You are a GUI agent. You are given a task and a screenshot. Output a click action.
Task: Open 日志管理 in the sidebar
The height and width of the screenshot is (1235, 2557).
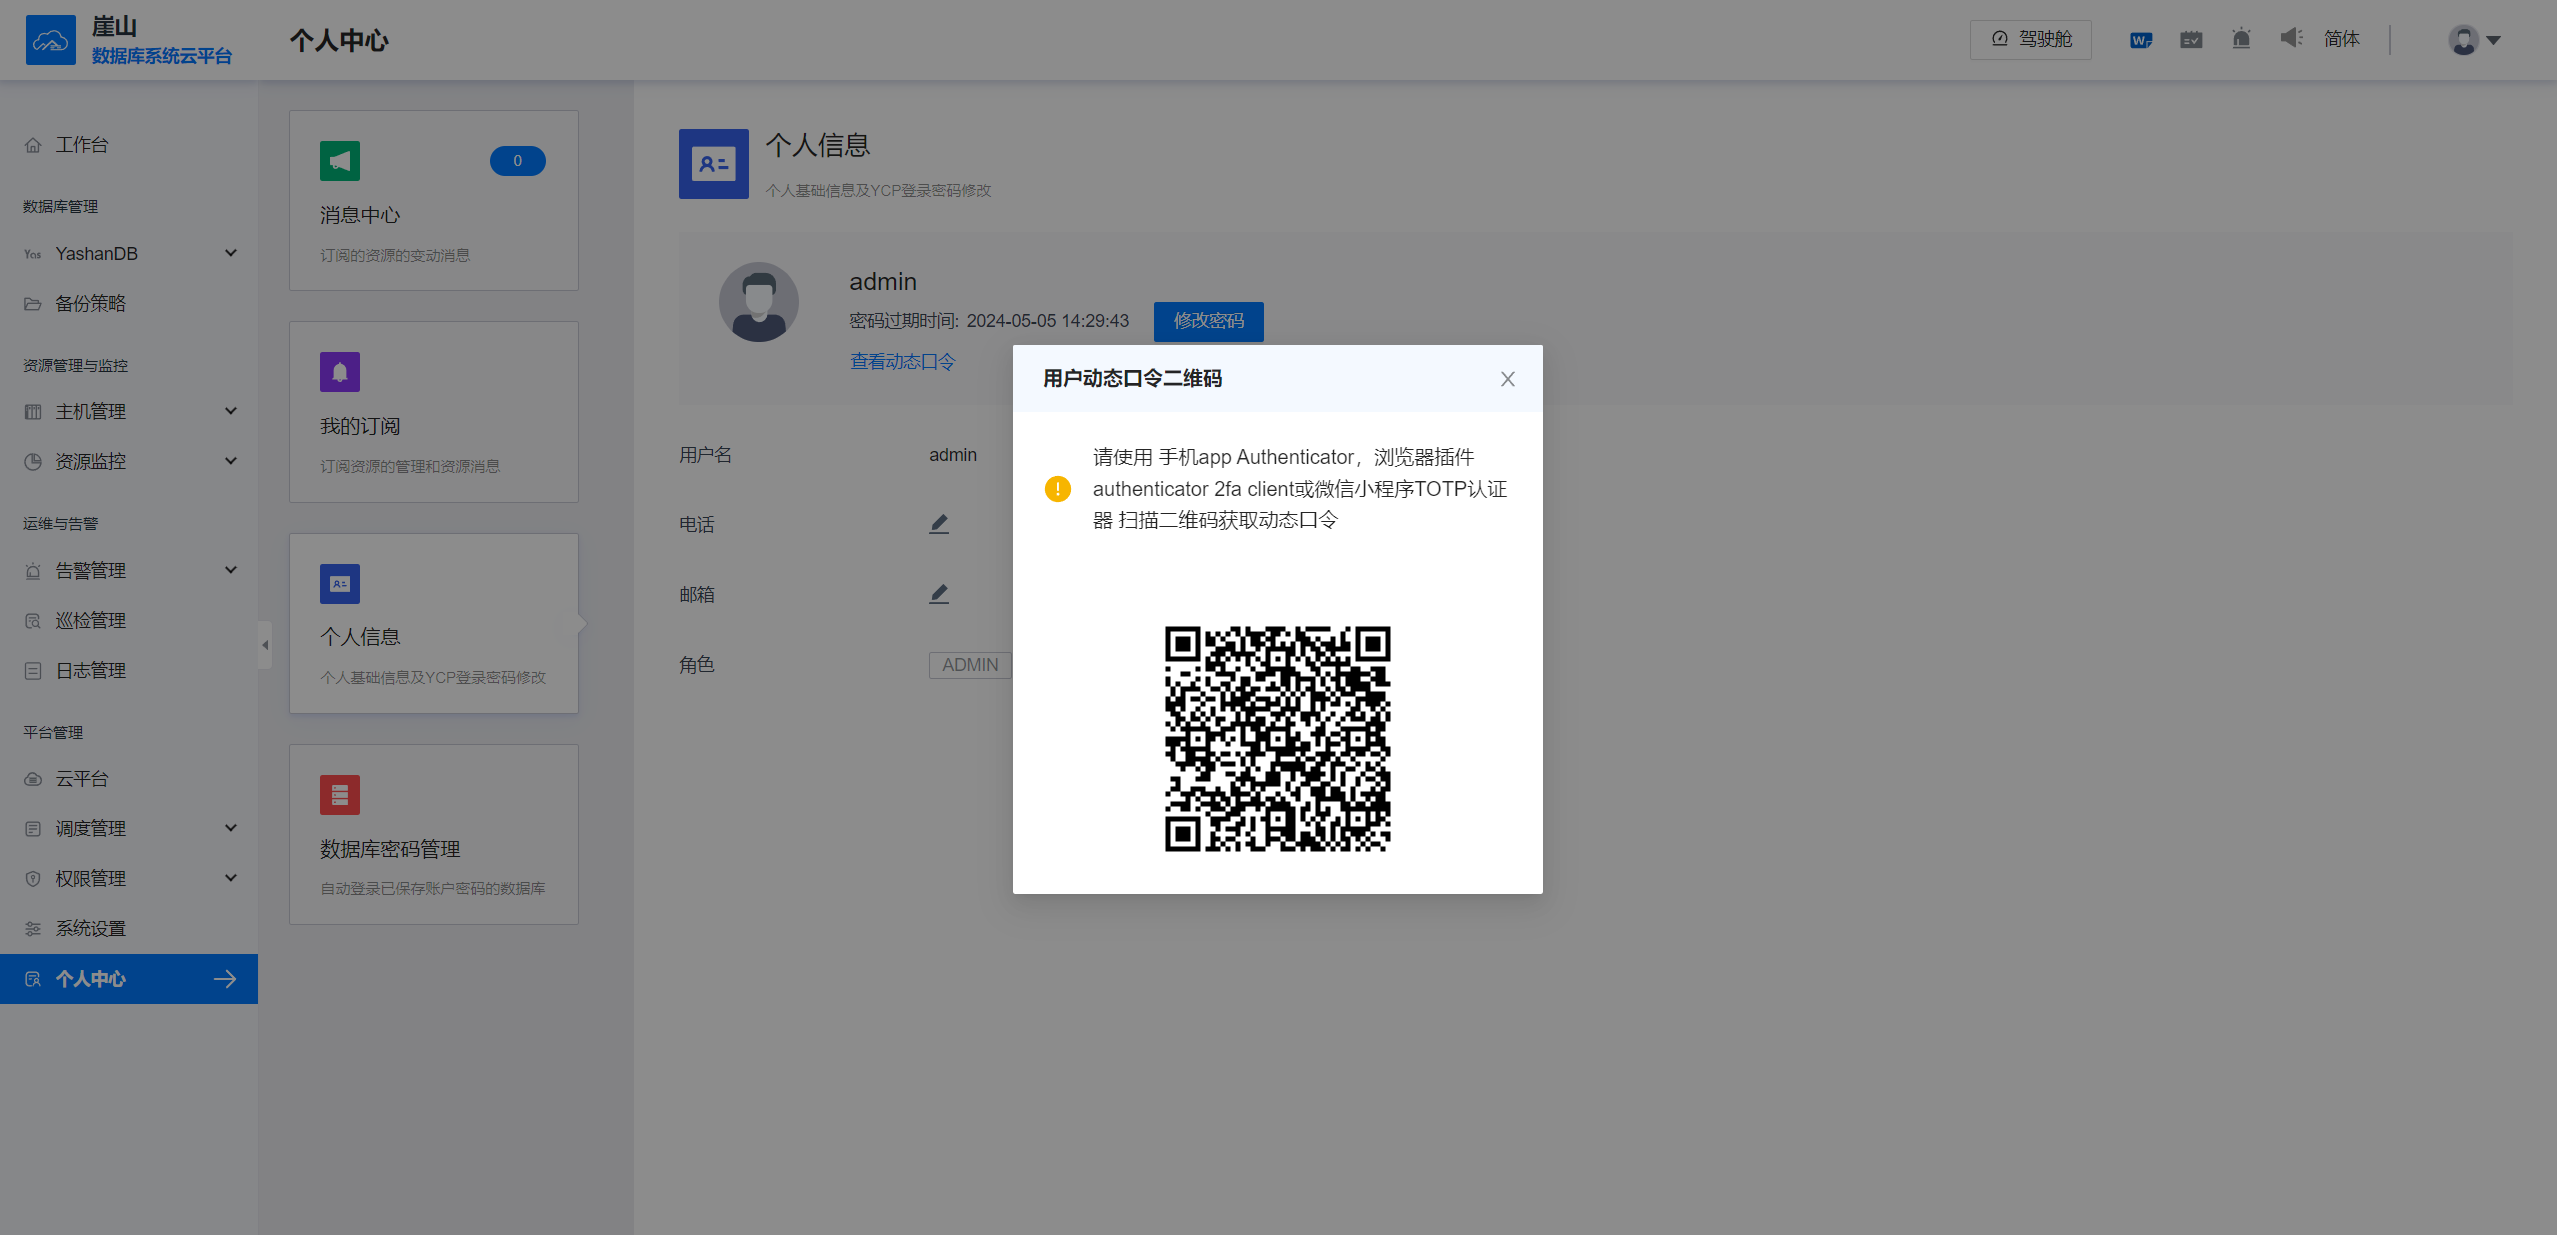tap(90, 670)
